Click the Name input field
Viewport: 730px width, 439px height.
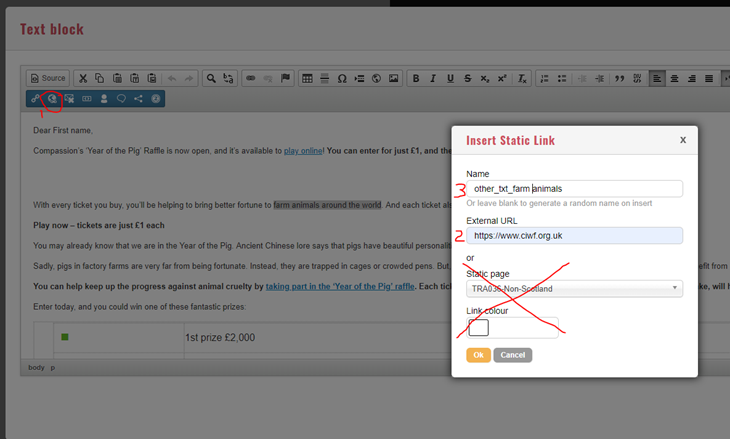[x=575, y=189]
